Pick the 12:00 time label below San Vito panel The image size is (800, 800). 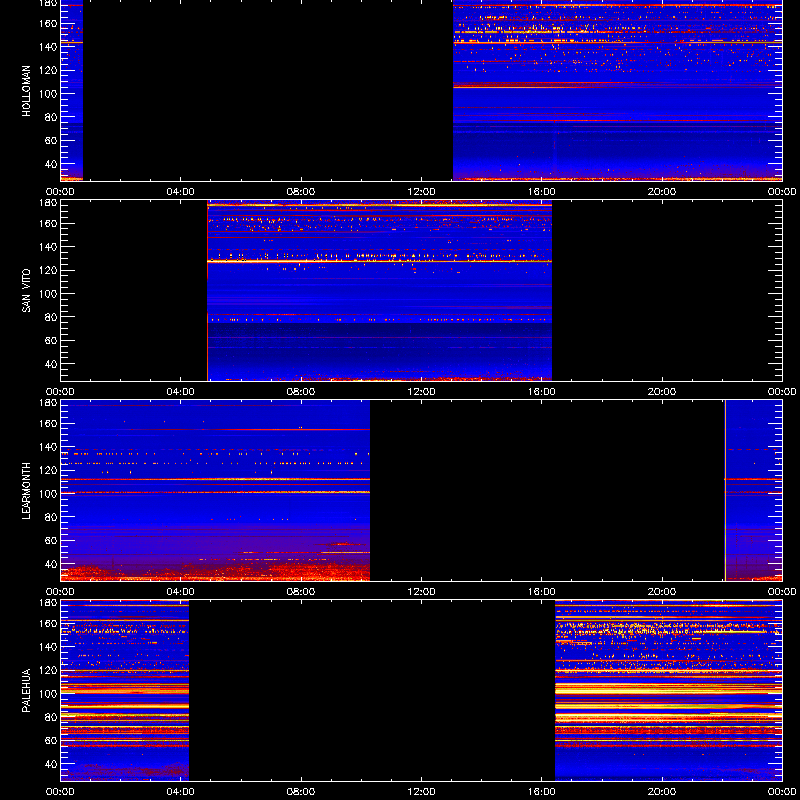pos(421,392)
